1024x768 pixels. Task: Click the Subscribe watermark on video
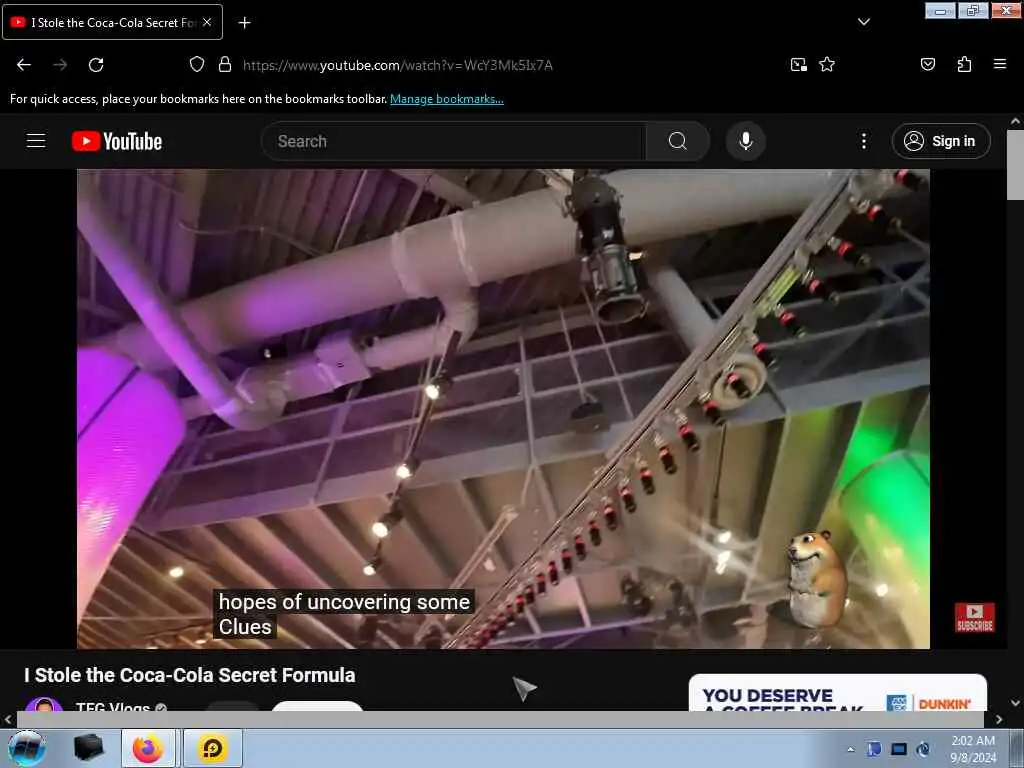coord(974,617)
